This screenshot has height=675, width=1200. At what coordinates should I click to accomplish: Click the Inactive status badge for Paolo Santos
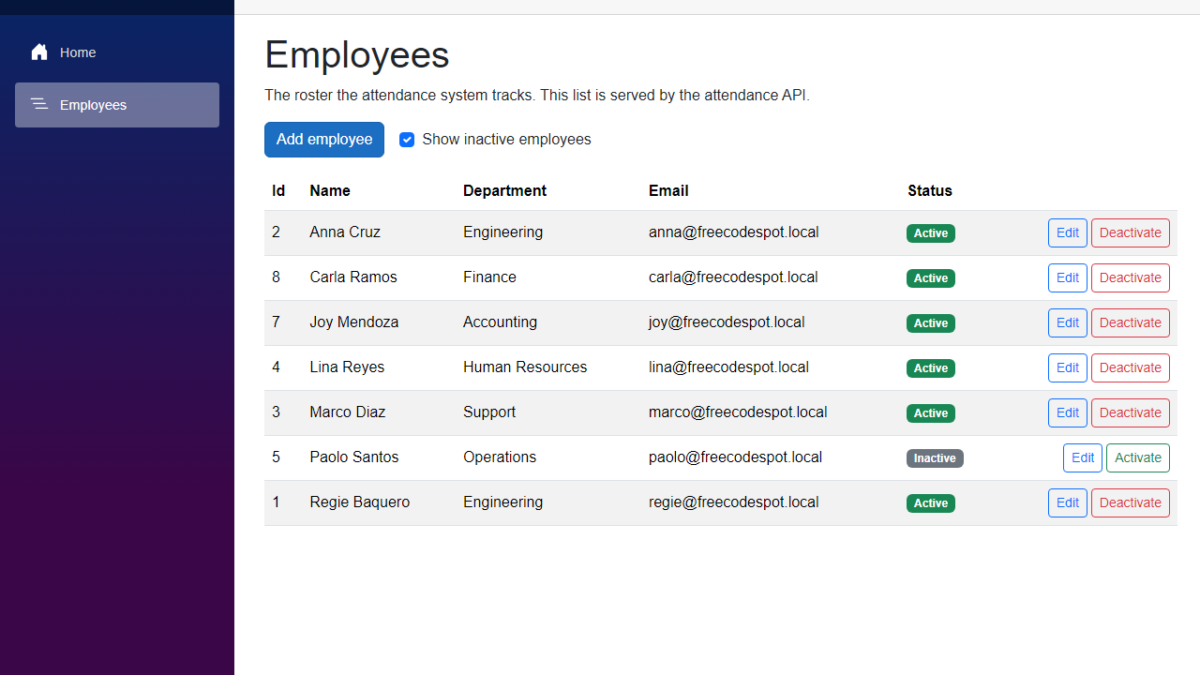point(935,458)
